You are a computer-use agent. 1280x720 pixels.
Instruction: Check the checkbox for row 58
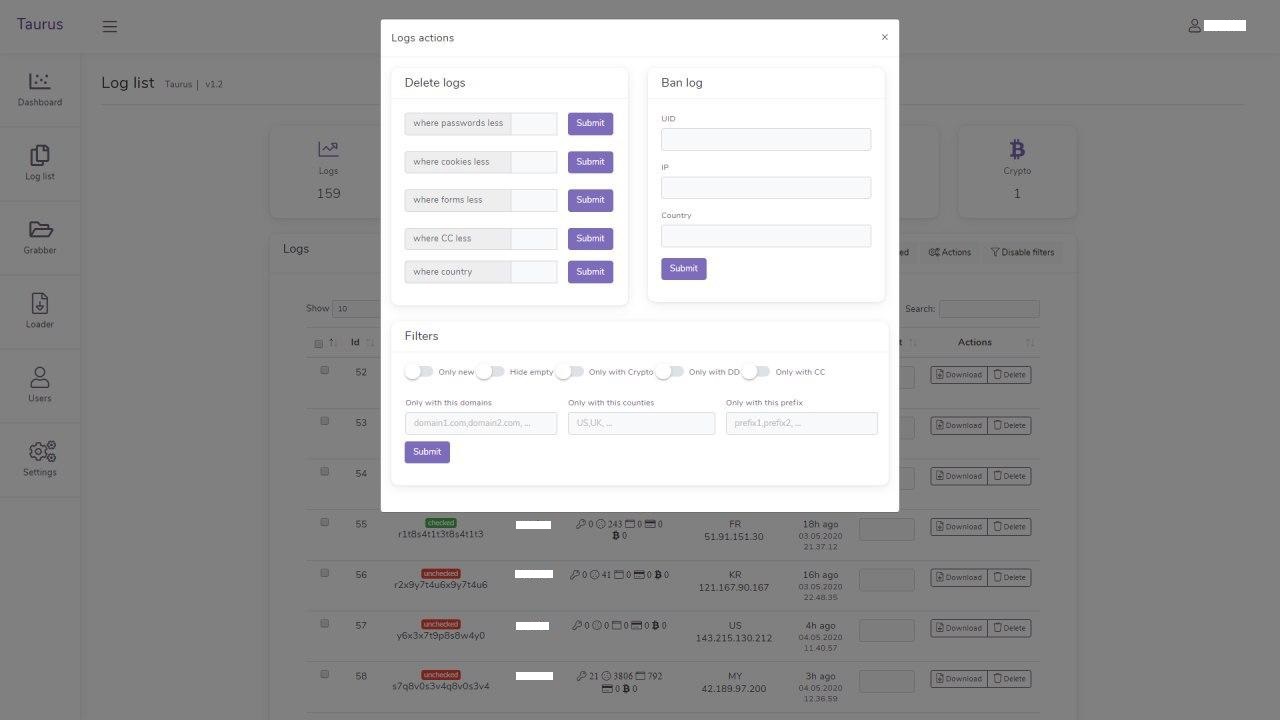coord(324,674)
